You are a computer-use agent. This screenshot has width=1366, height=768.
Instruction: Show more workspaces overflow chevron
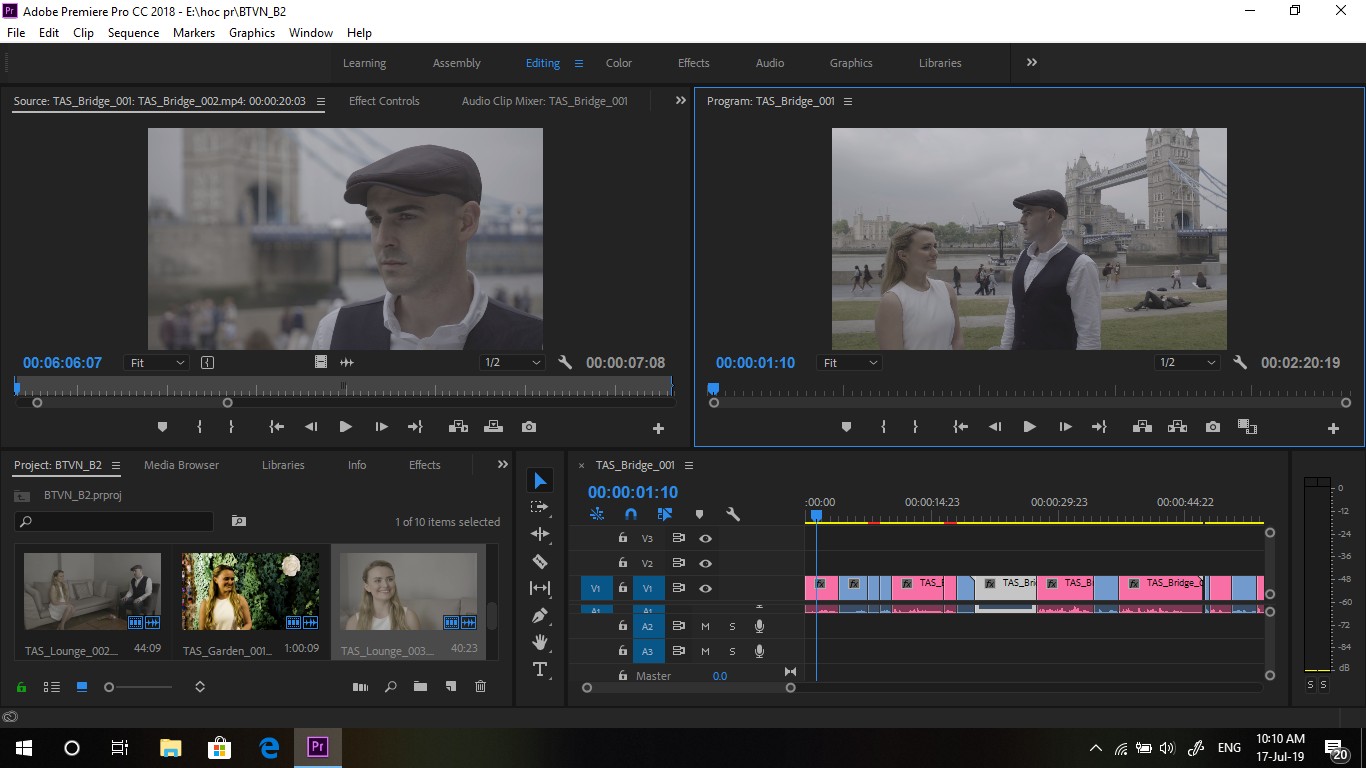(1031, 62)
